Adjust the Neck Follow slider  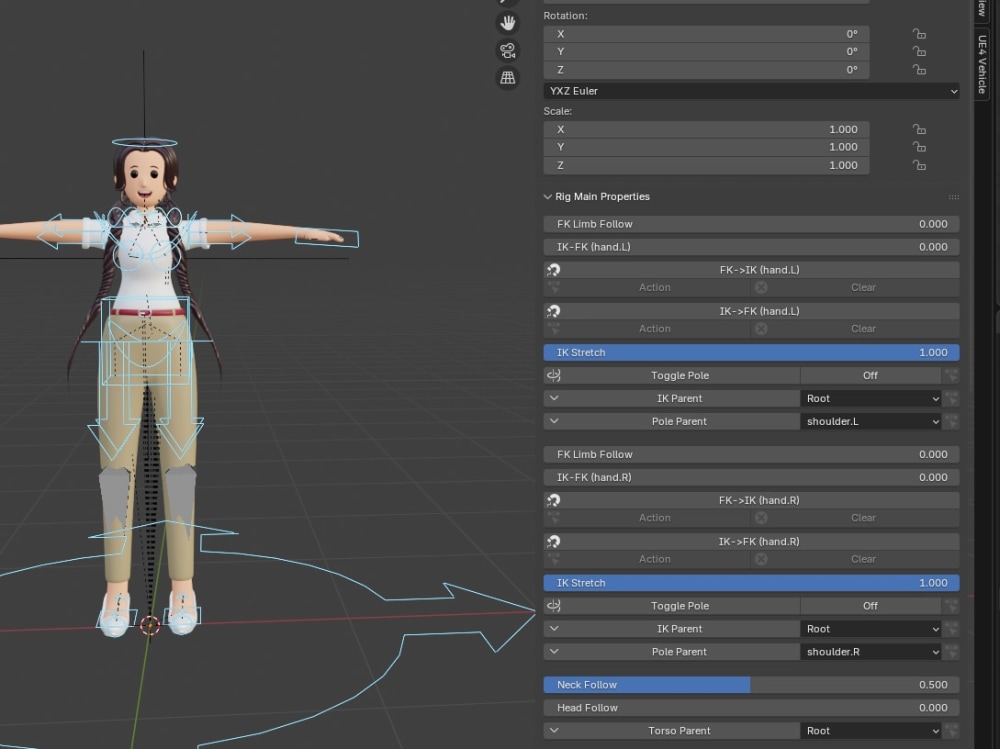[x=751, y=685]
